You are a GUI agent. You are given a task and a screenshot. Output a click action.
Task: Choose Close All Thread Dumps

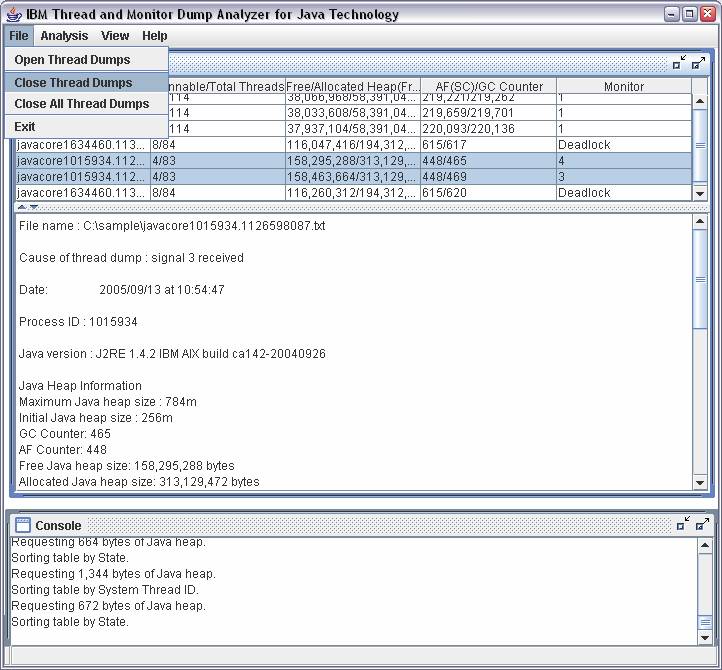tap(81, 104)
